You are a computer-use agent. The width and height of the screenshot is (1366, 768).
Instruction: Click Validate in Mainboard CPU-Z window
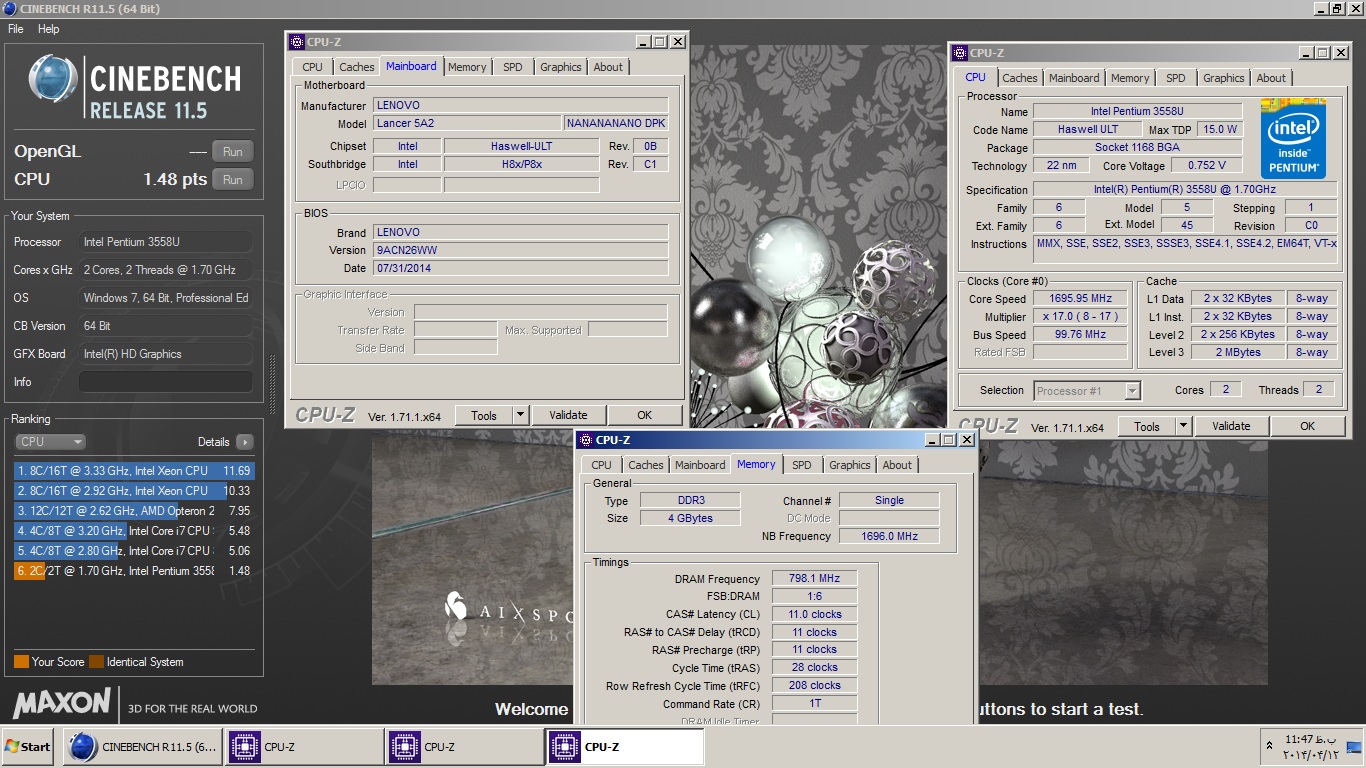click(568, 415)
